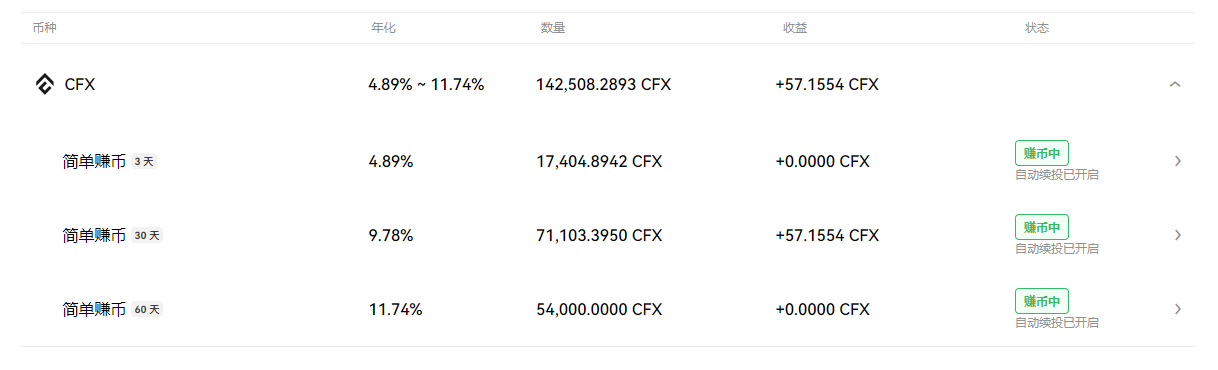Select the 3天 term tag
Viewport: 1218px width, 370px height.
(144, 161)
